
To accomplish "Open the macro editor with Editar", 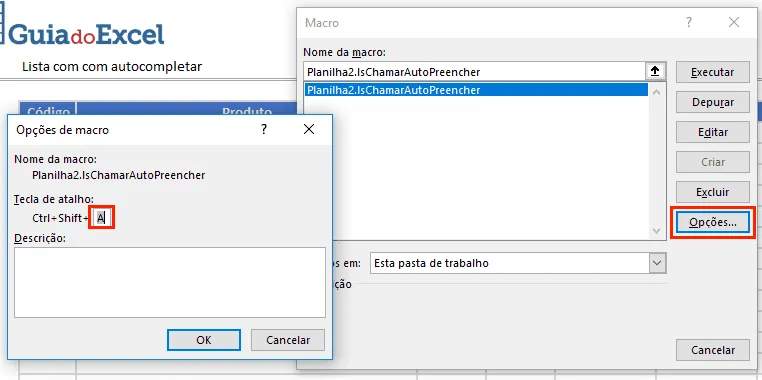I will point(712,132).
